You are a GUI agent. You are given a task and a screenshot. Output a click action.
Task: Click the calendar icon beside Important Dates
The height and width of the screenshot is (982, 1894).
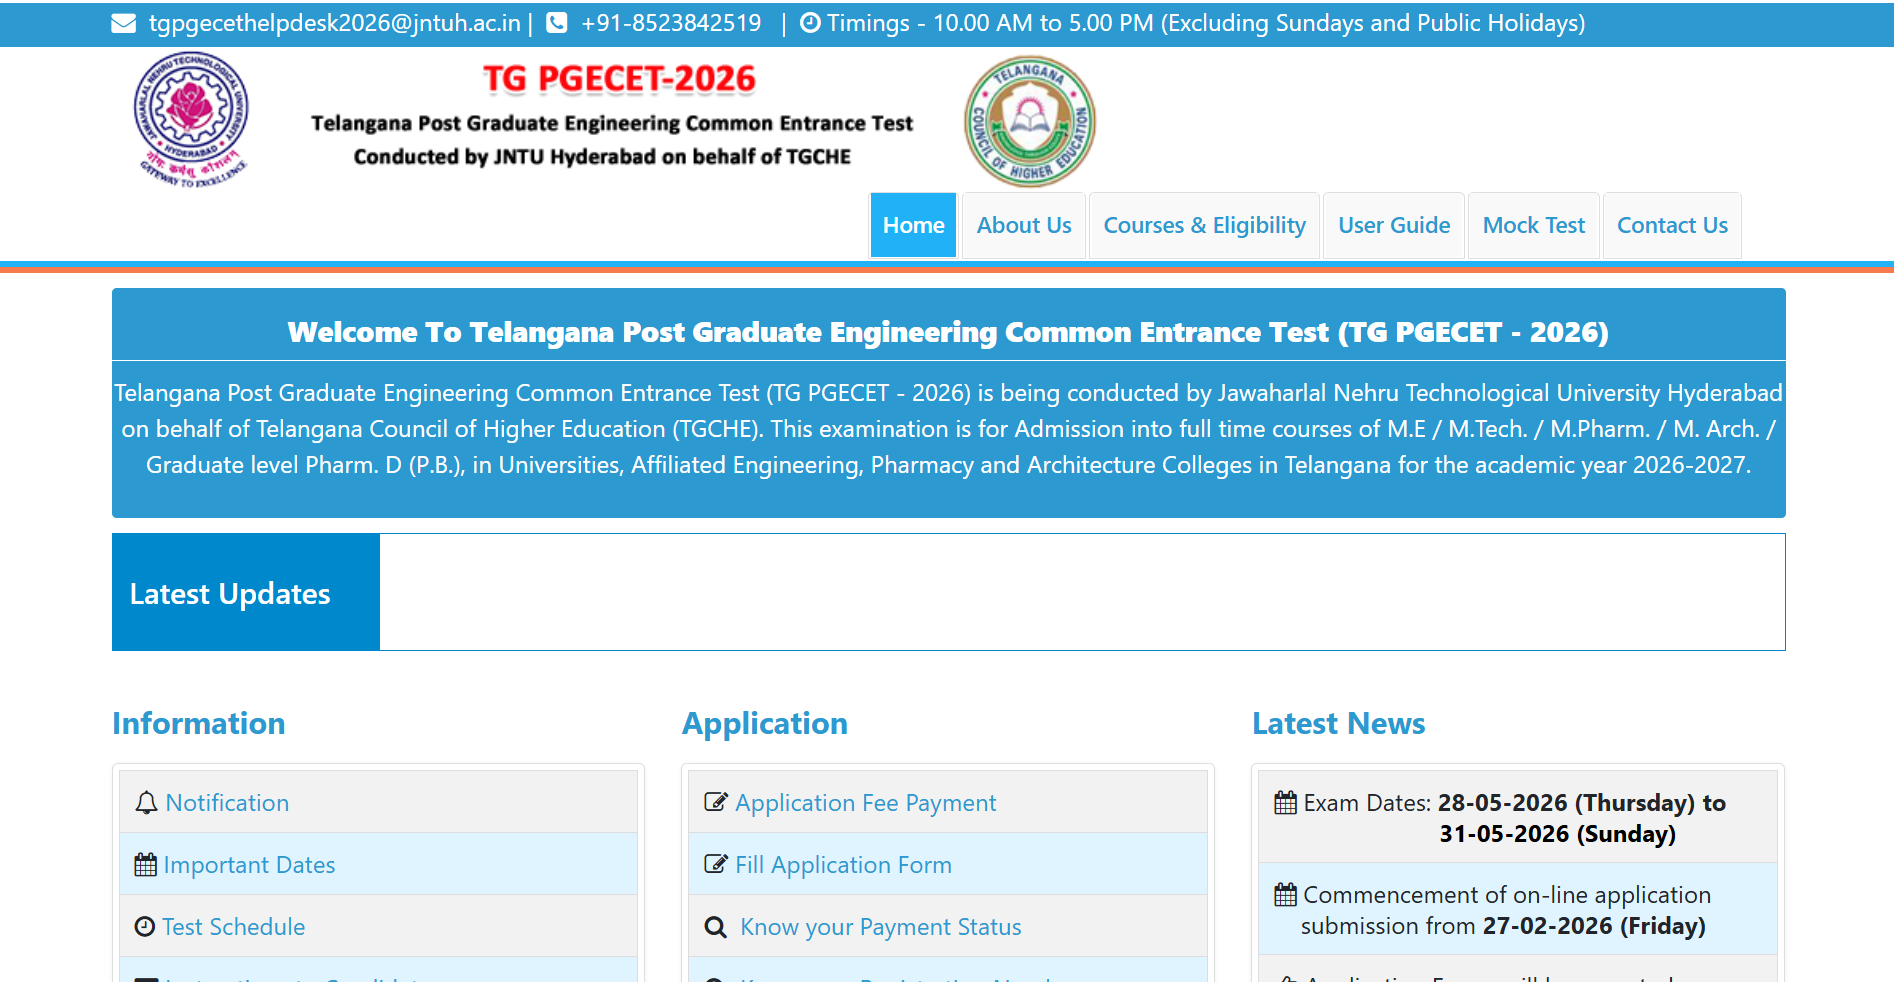(x=144, y=864)
